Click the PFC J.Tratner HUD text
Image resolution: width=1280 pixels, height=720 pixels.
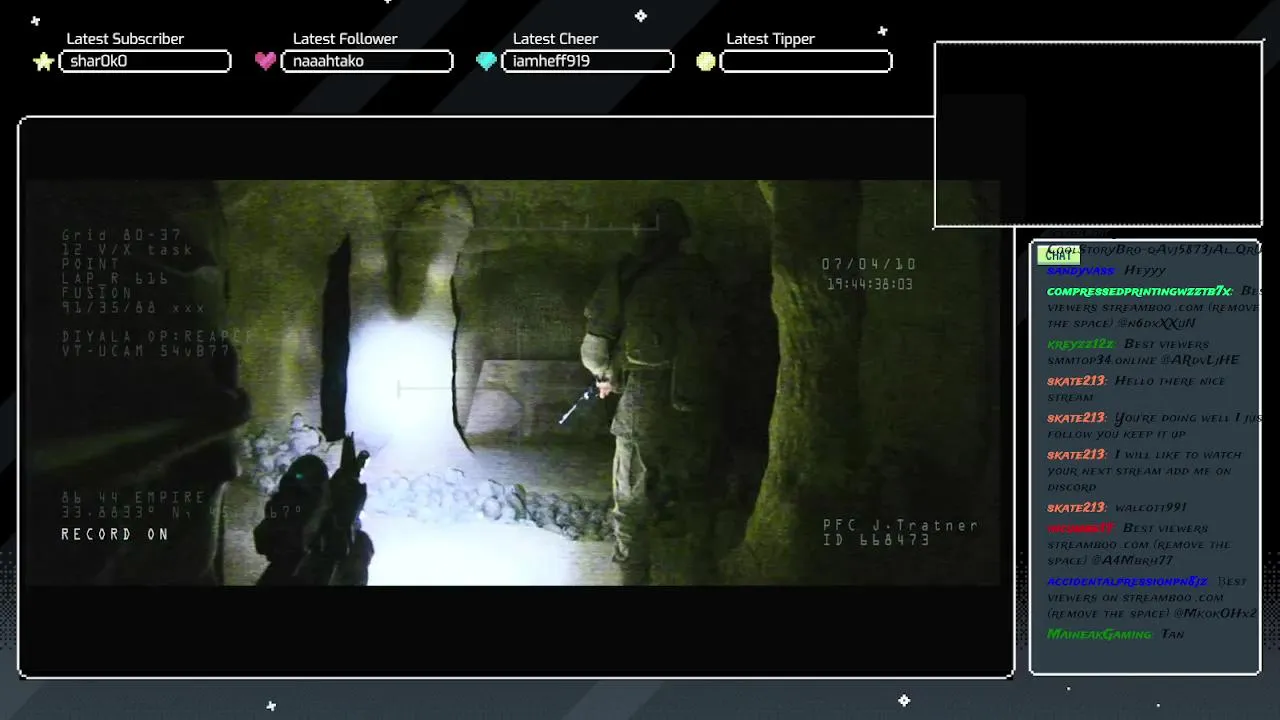tap(900, 525)
